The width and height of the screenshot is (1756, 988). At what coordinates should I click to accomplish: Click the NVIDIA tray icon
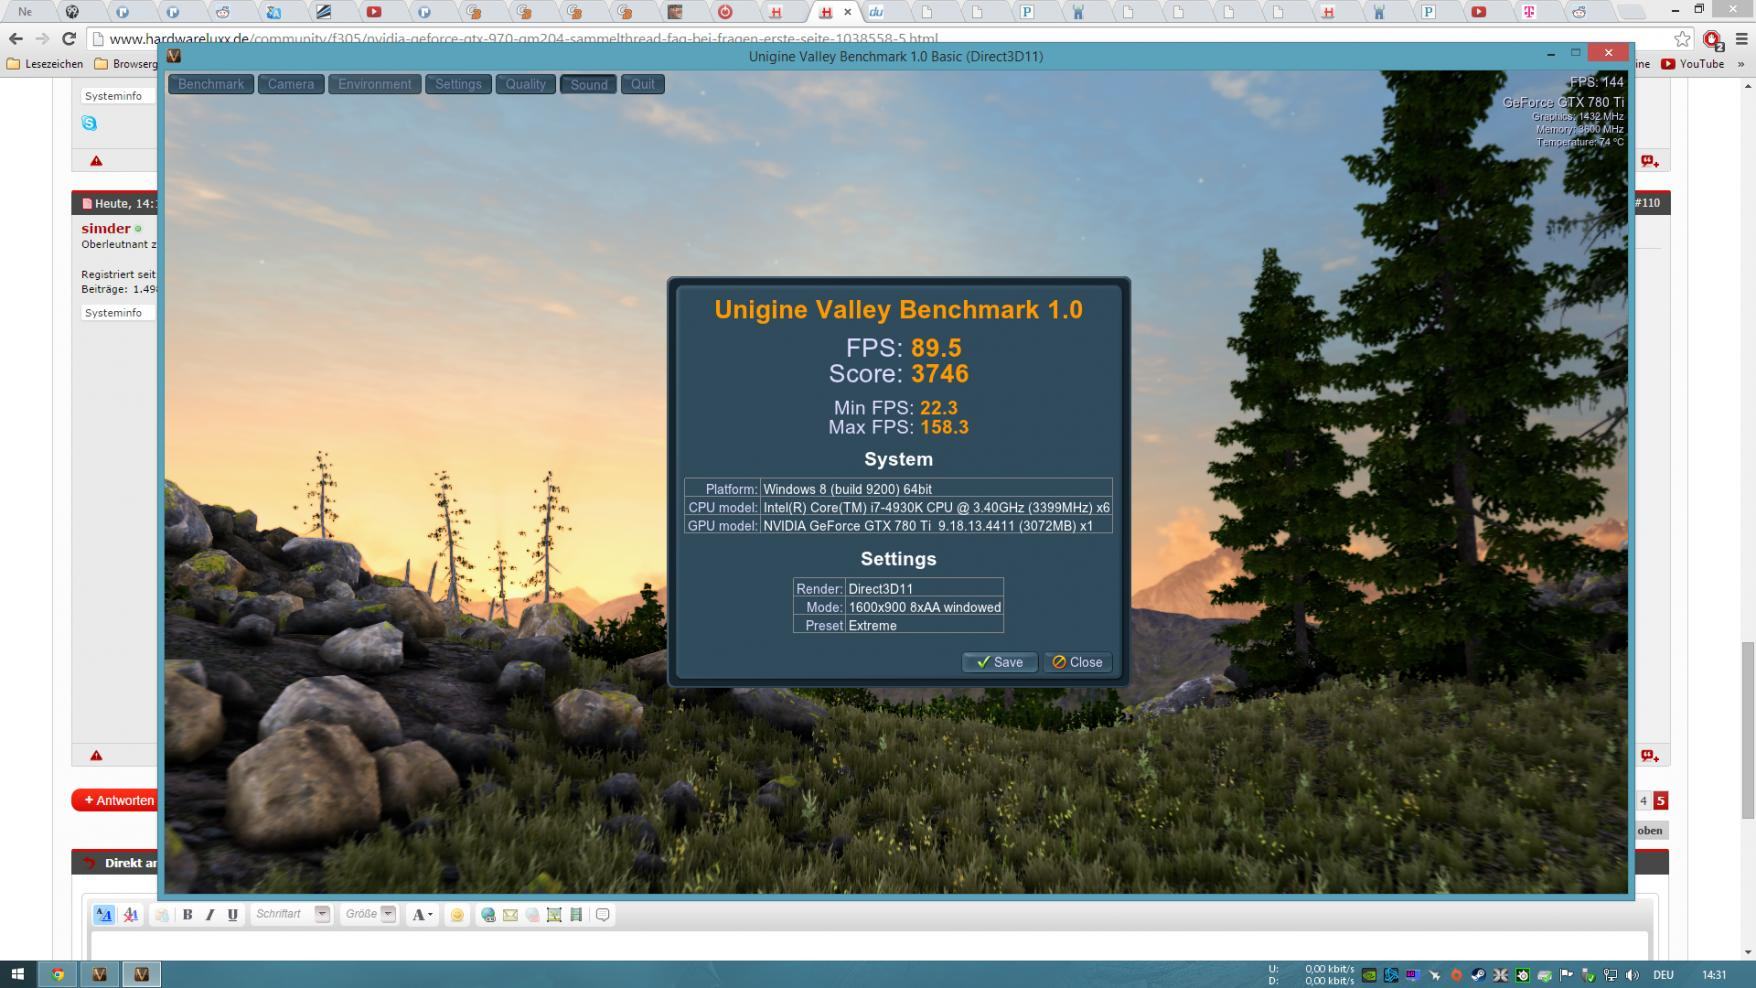coord(1369,975)
